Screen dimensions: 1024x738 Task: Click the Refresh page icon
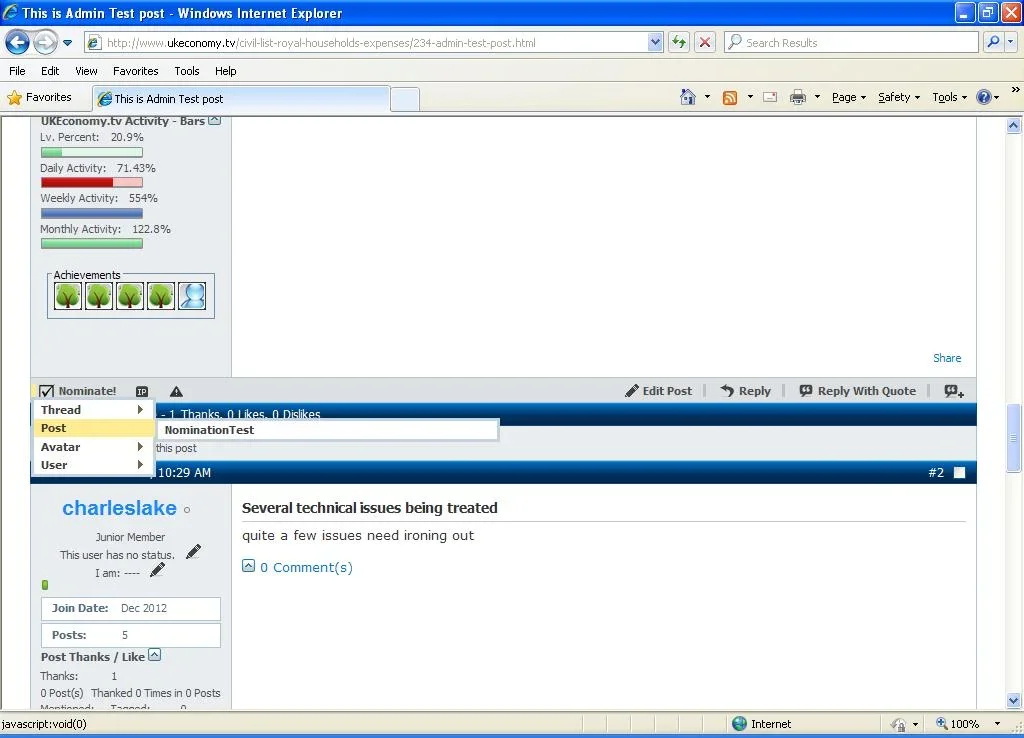(x=679, y=42)
